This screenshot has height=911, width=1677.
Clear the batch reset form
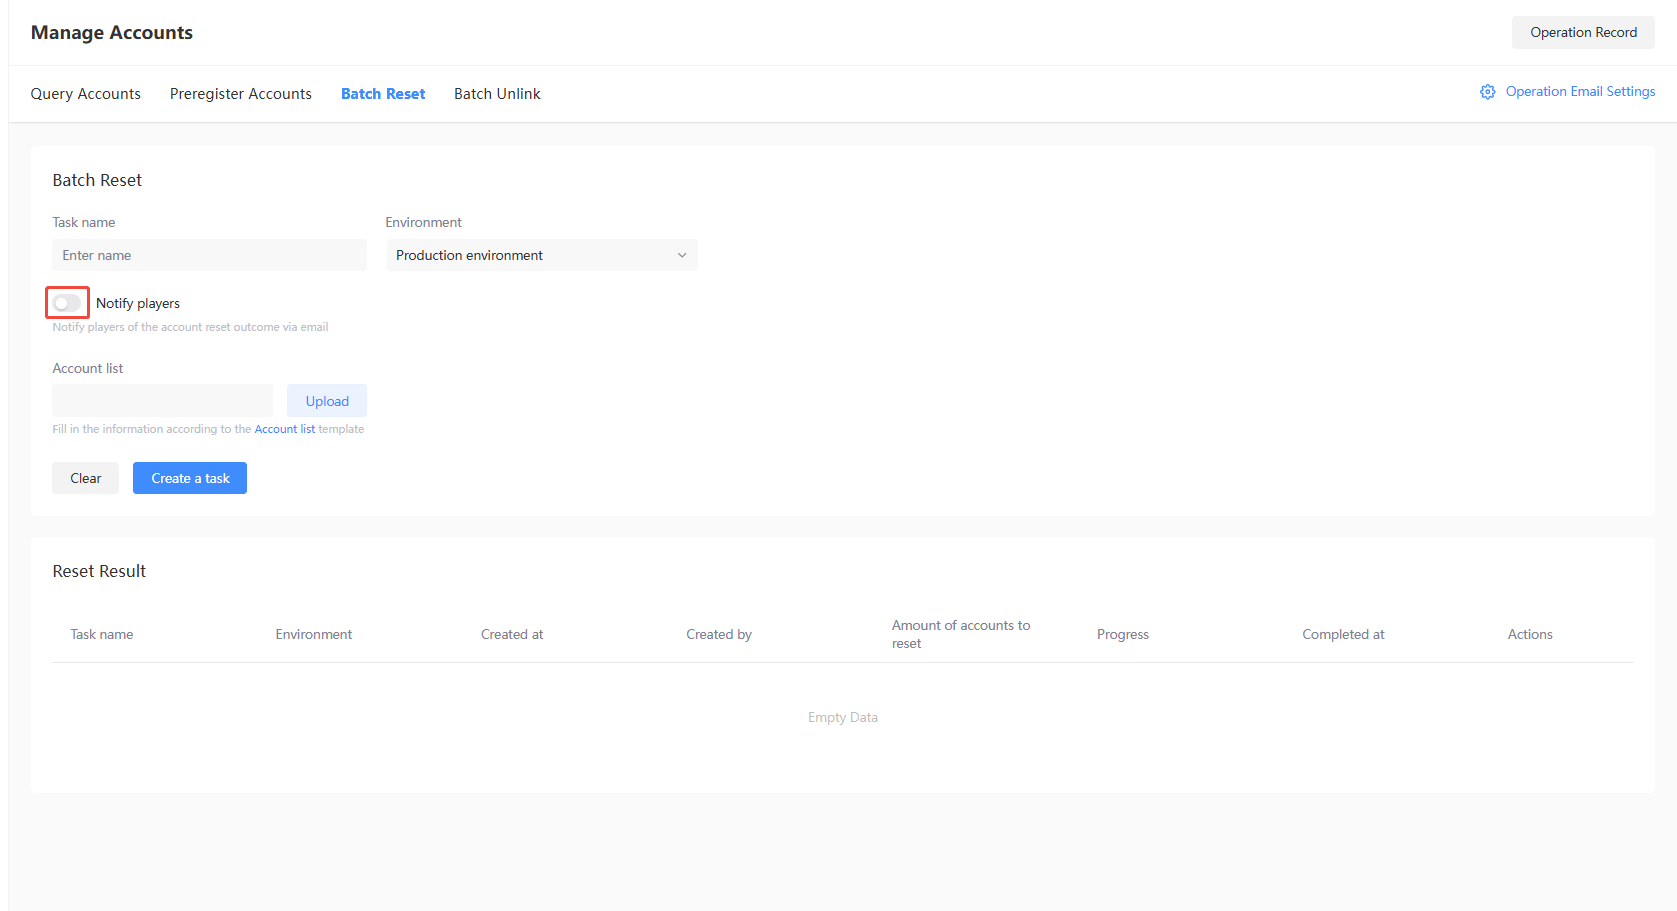[85, 478]
